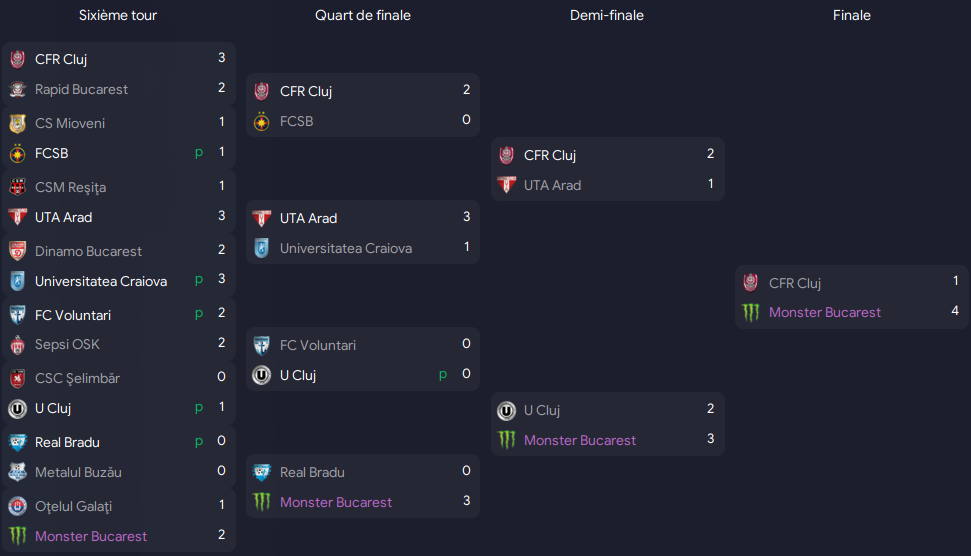The height and width of the screenshot is (556, 971).
Task: Click Monster Bucarest logo in the final
Action: [751, 313]
